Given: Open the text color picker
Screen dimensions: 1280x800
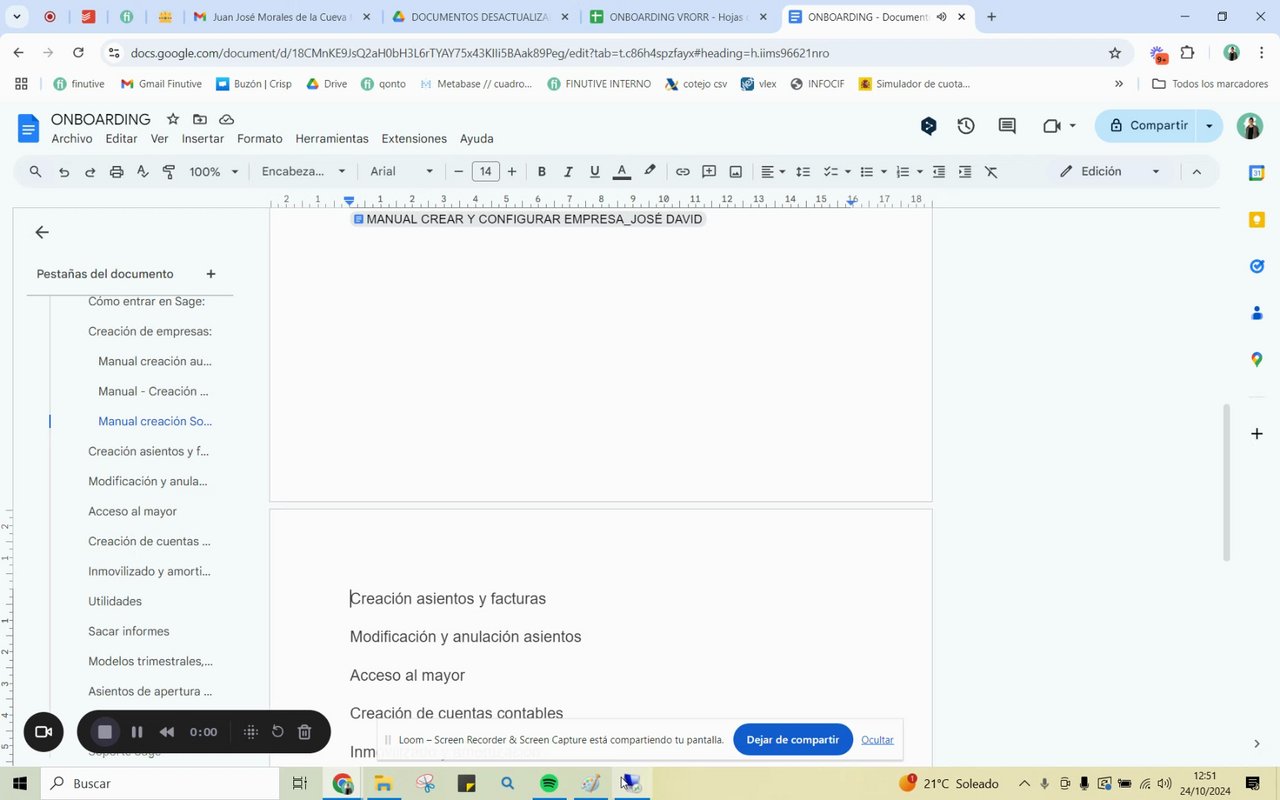Looking at the screenshot, I should click(622, 172).
